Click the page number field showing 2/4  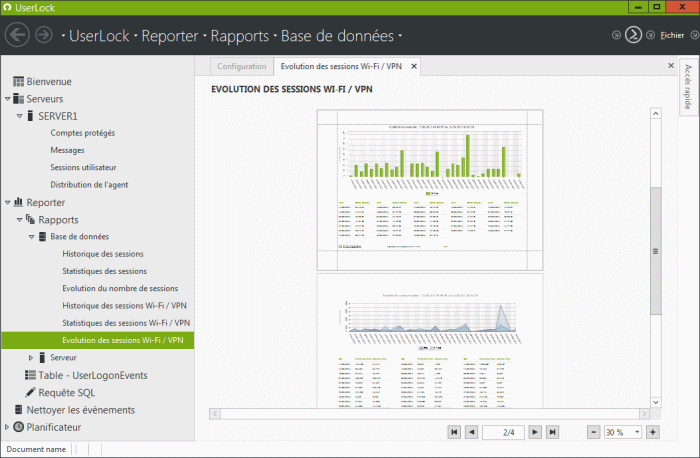503,432
